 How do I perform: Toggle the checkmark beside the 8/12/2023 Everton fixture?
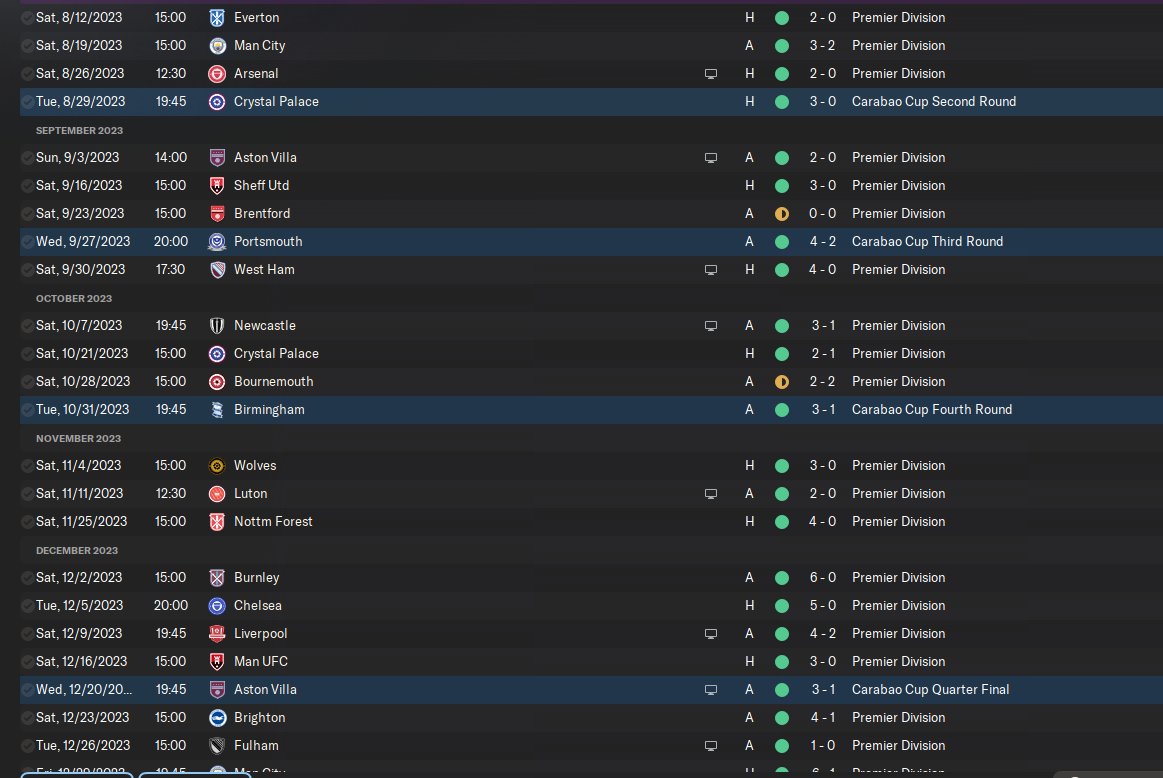[x=27, y=18]
